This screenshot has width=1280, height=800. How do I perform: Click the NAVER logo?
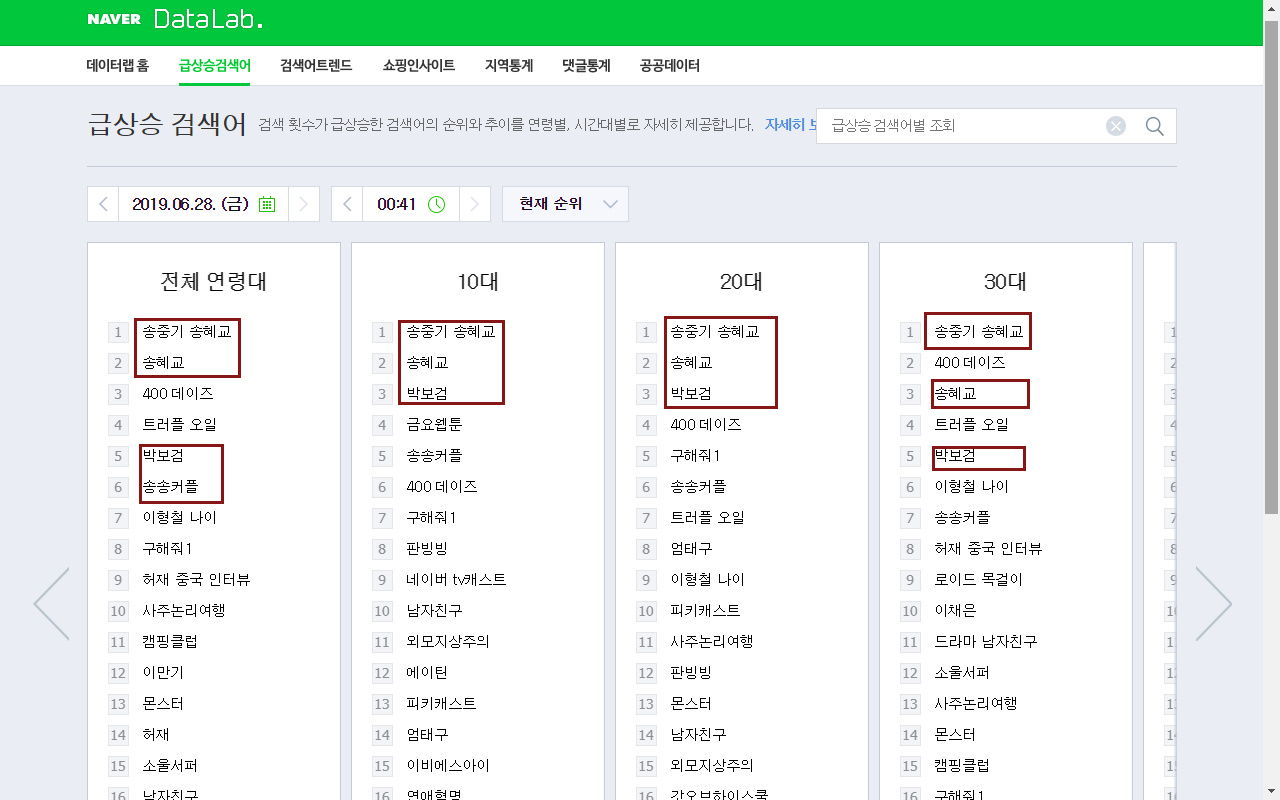[114, 19]
